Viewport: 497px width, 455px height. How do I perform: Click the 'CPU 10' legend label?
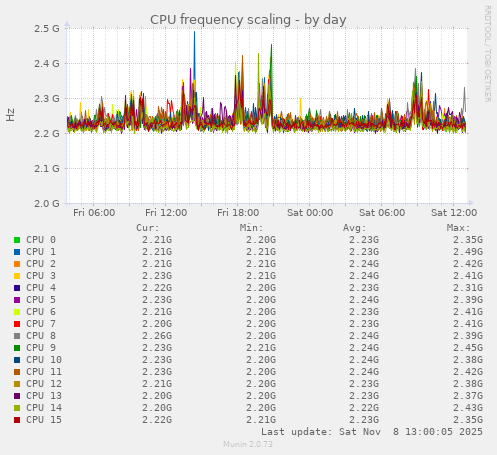click(44, 360)
